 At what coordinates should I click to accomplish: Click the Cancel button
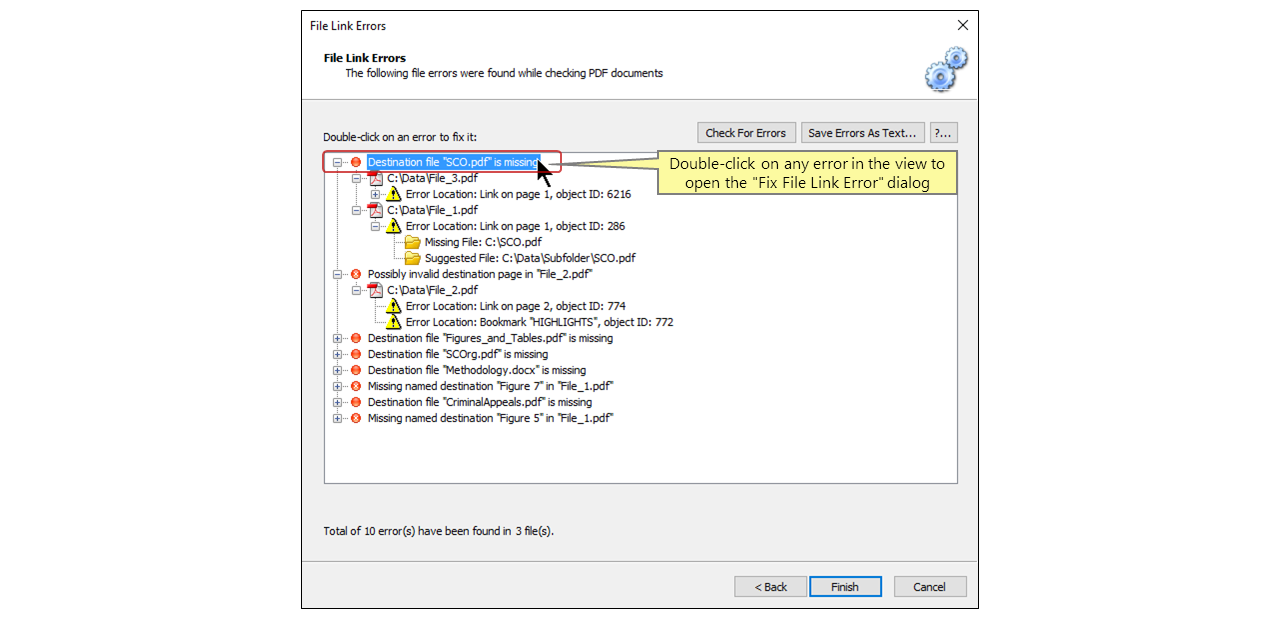click(x=930, y=587)
